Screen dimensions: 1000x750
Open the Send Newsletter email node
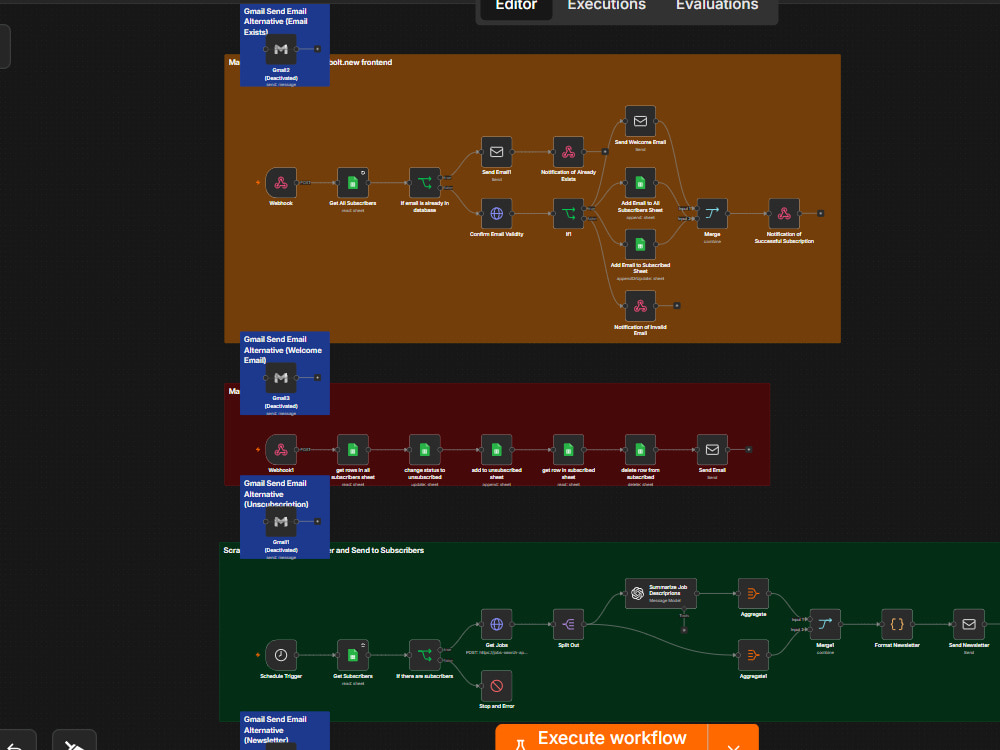point(969,624)
